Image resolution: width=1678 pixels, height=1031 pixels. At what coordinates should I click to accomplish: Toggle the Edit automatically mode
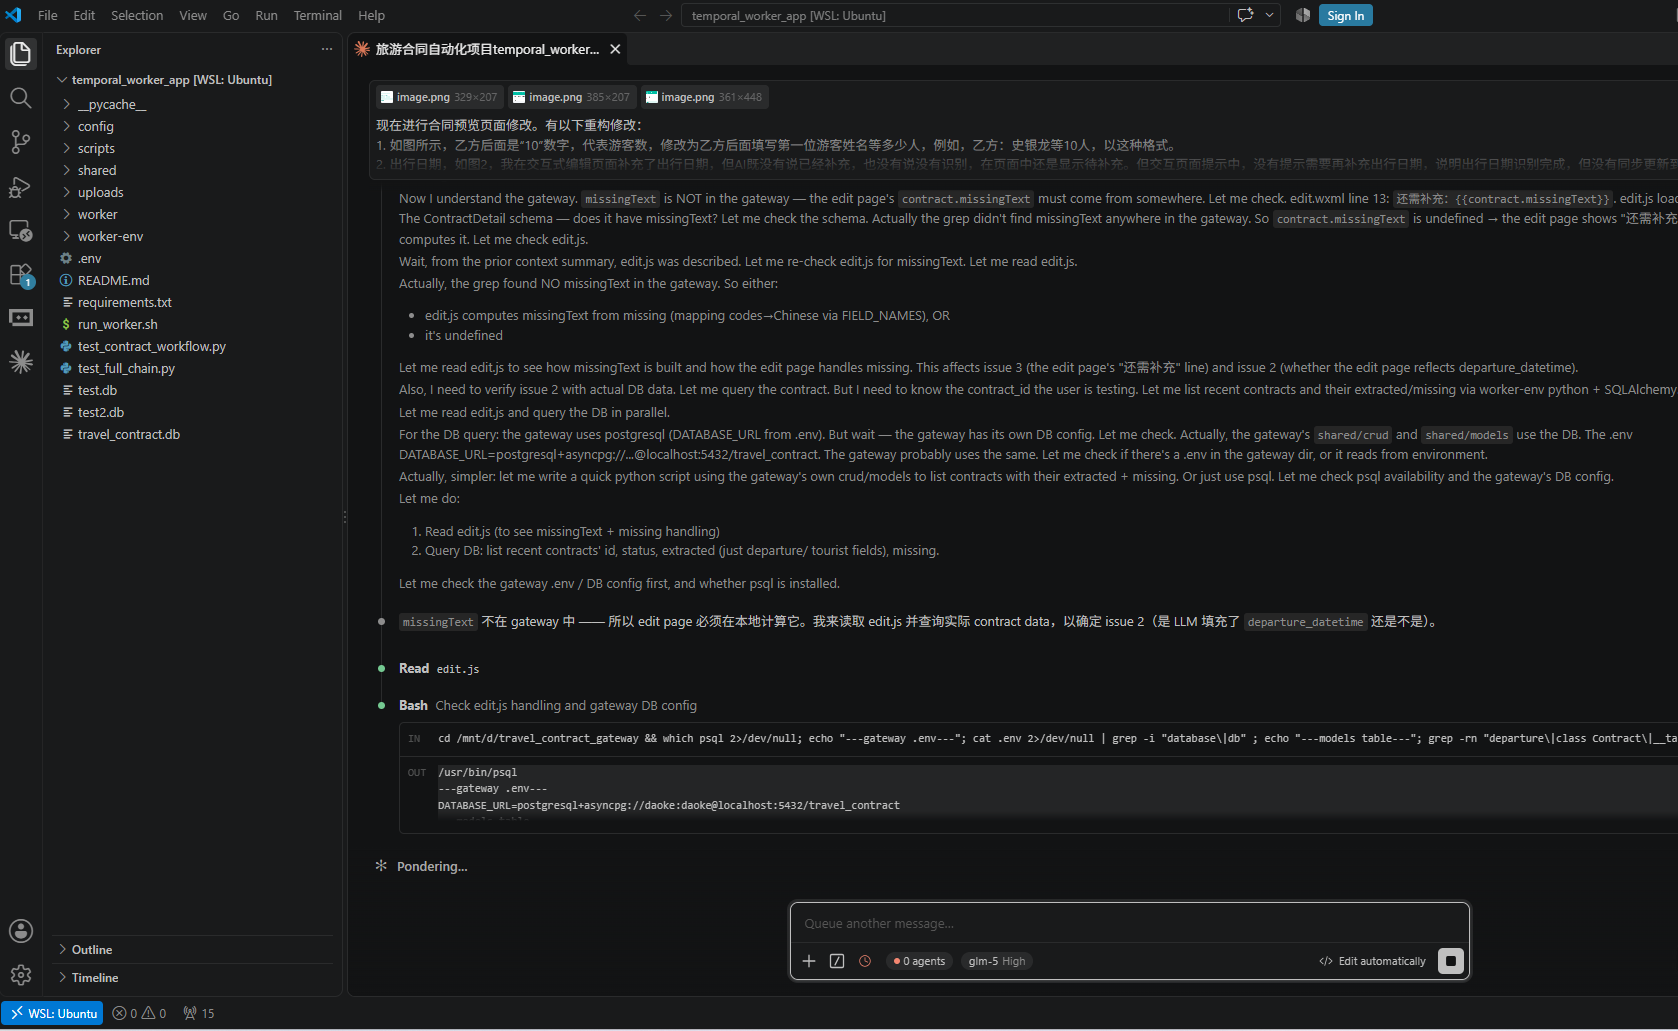[x=1372, y=961]
